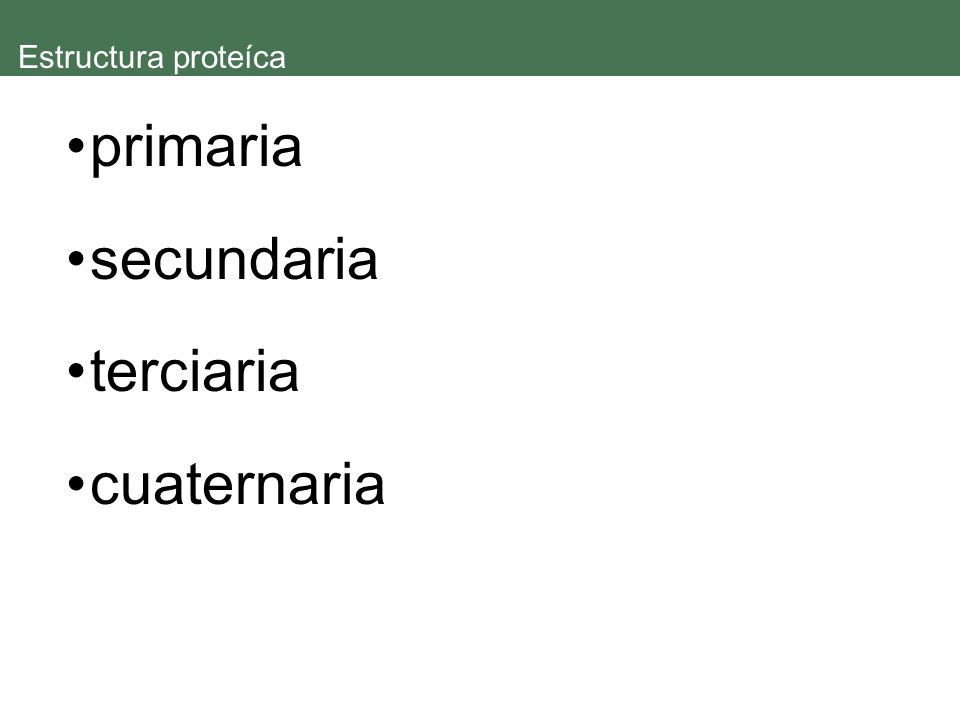Click the first letter 'c' of cuaternaria

pos(104,489)
